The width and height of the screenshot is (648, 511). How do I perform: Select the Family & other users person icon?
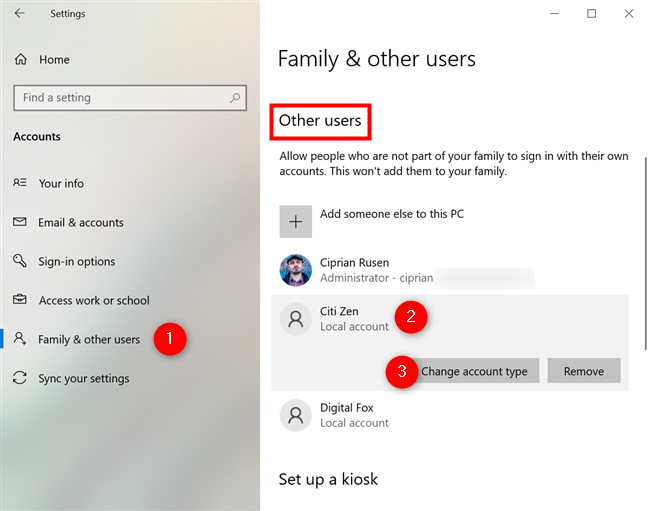(x=20, y=339)
